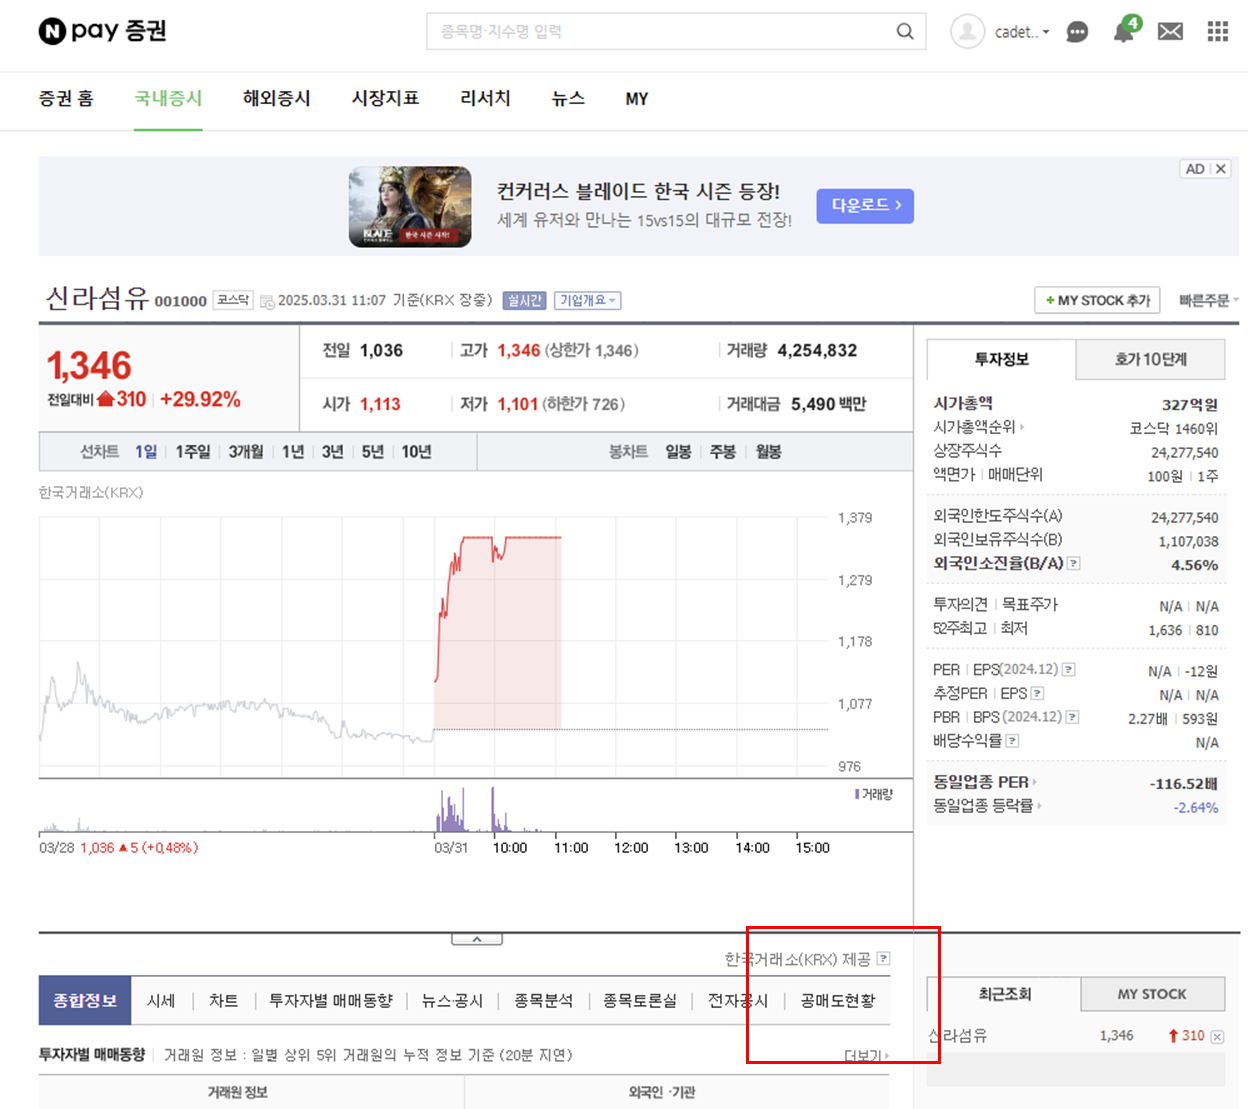Image resolution: width=1248 pixels, height=1109 pixels.
Task: Click the search magnifier icon
Action: tap(905, 31)
